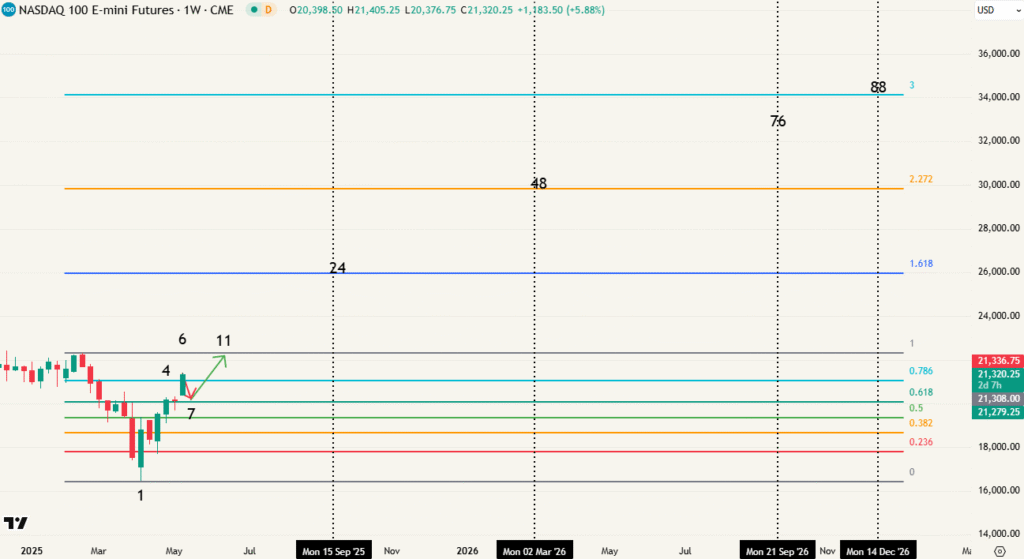Select the 1.618 Fibonacci level label
The height and width of the screenshot is (559, 1024).
pos(921,264)
